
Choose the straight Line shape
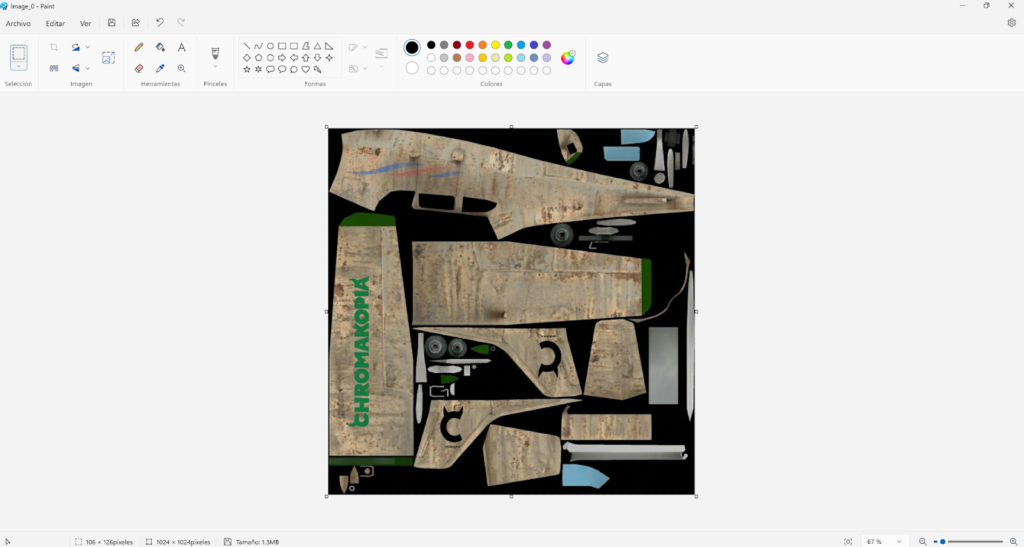pos(246,46)
